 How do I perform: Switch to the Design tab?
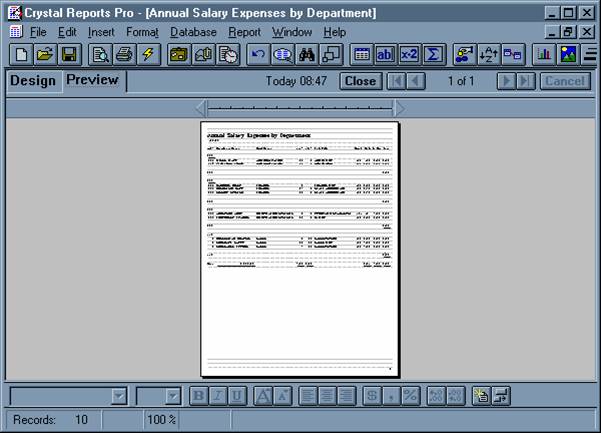(33, 81)
